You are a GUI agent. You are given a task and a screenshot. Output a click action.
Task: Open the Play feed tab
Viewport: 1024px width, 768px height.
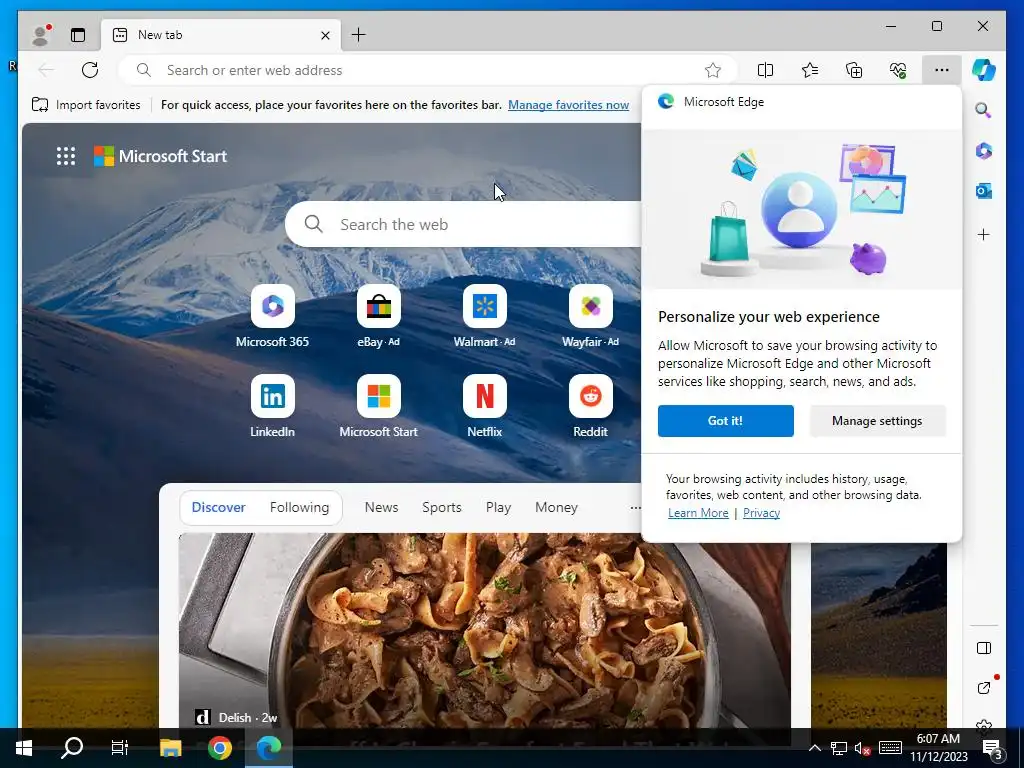(498, 507)
